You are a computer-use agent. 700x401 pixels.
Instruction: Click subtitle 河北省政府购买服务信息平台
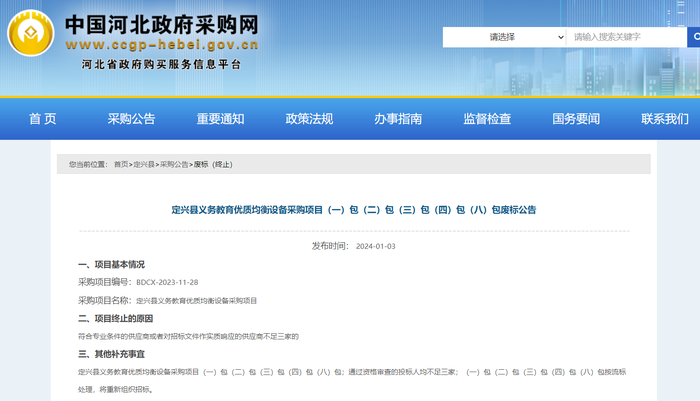pyautogui.click(x=161, y=65)
